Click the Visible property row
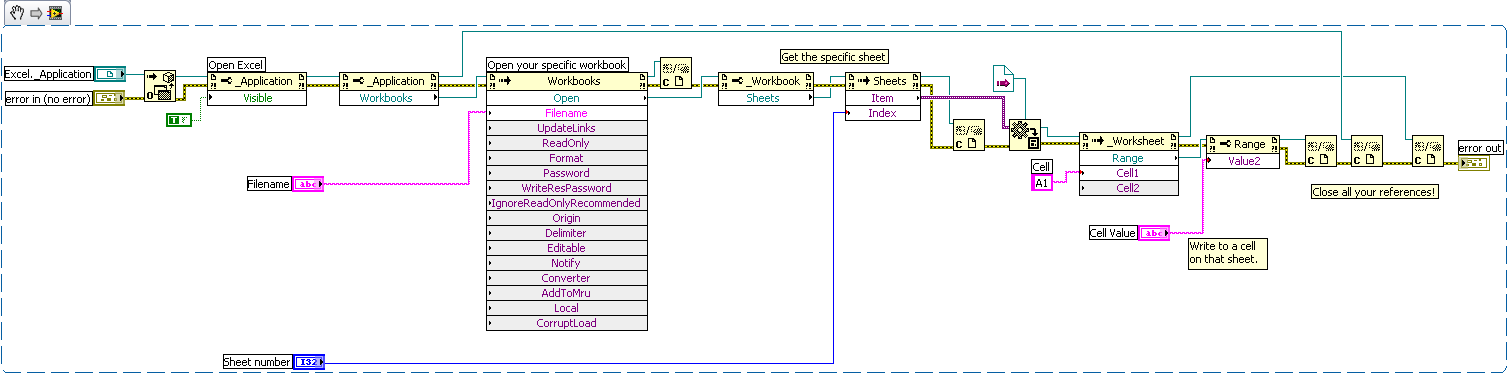This screenshot has height=374, width=1508. tap(257, 98)
